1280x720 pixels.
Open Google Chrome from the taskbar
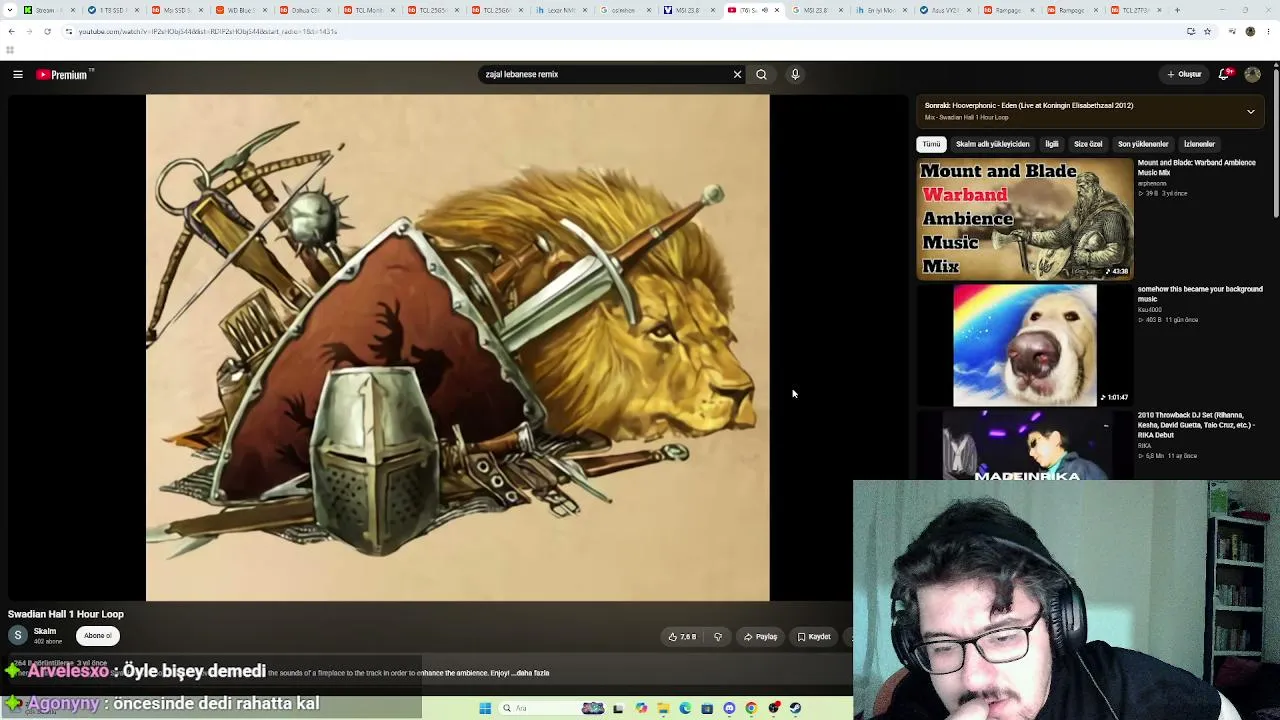pos(751,708)
